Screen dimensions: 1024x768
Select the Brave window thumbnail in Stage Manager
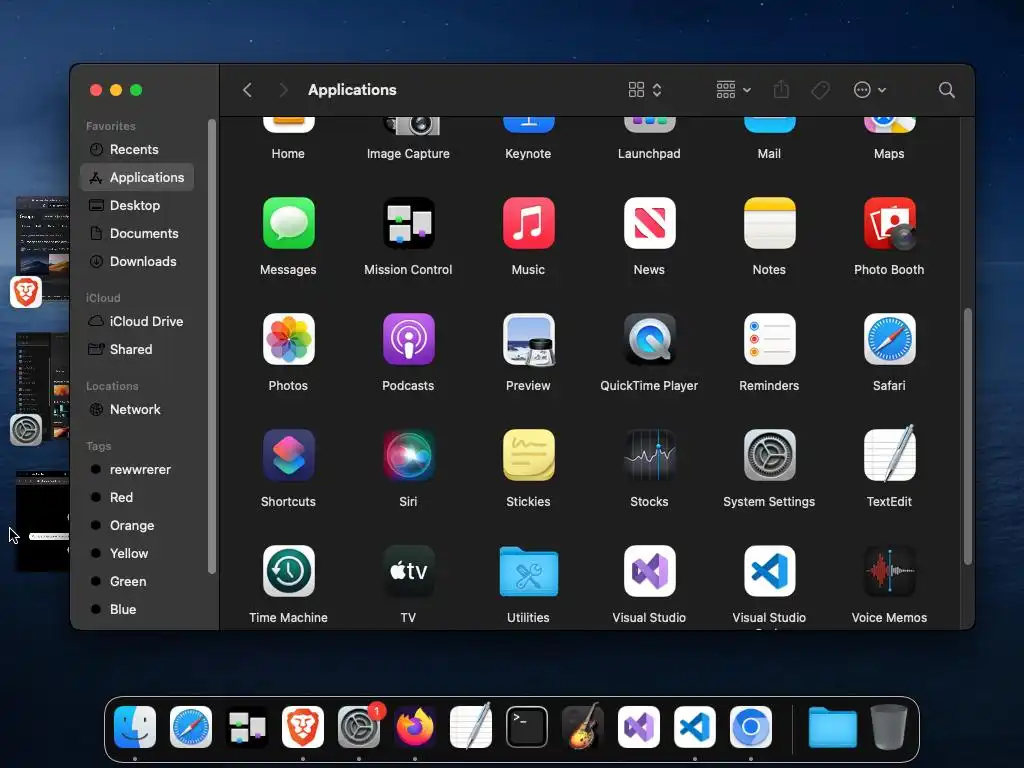point(42,248)
